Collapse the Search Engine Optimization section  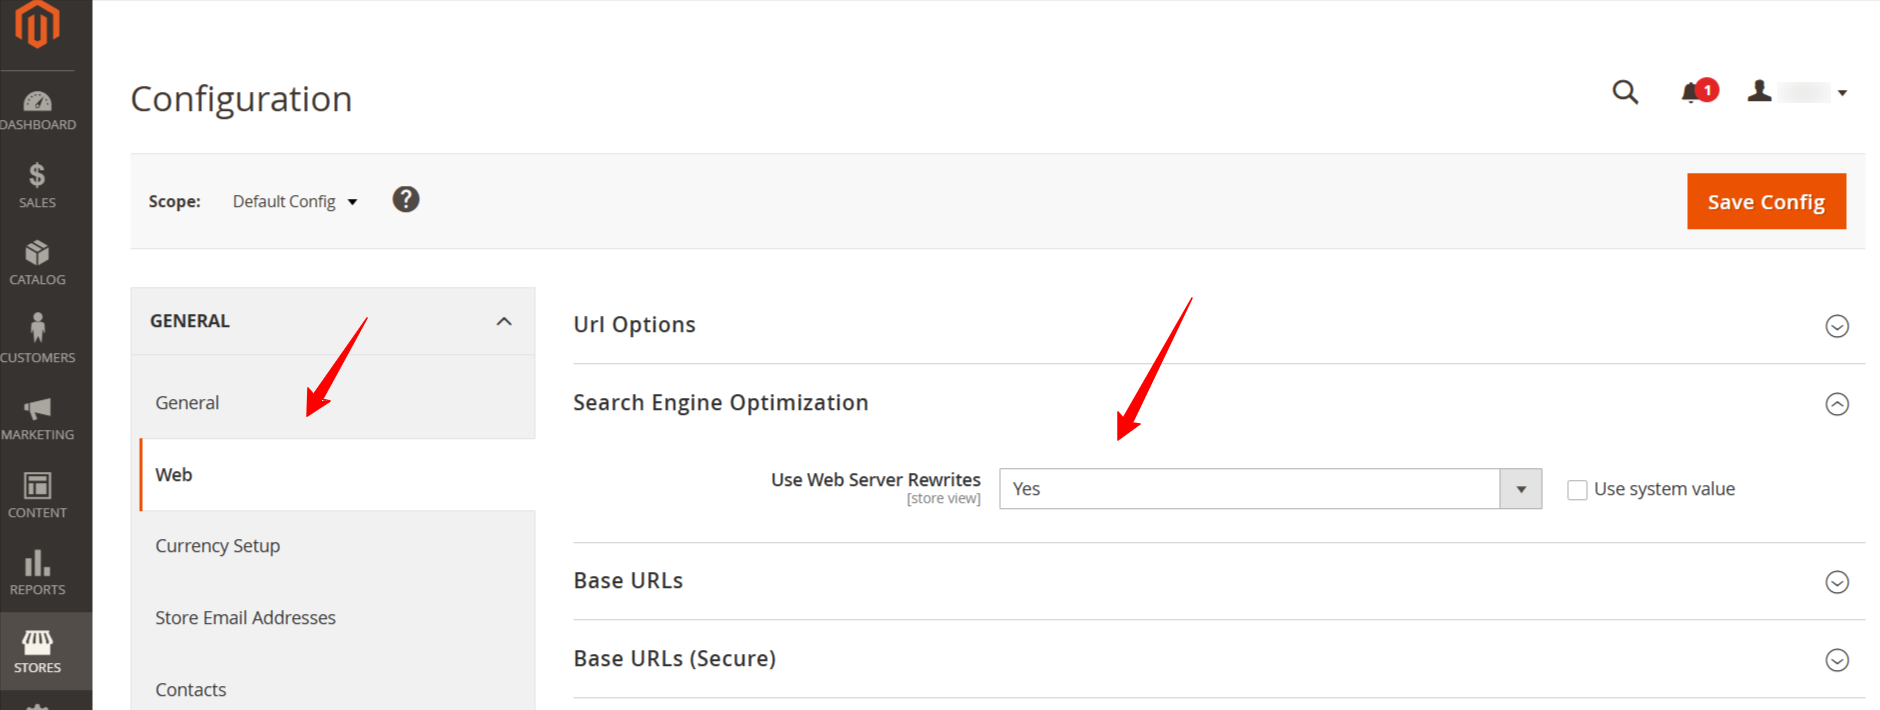pyautogui.click(x=1837, y=404)
